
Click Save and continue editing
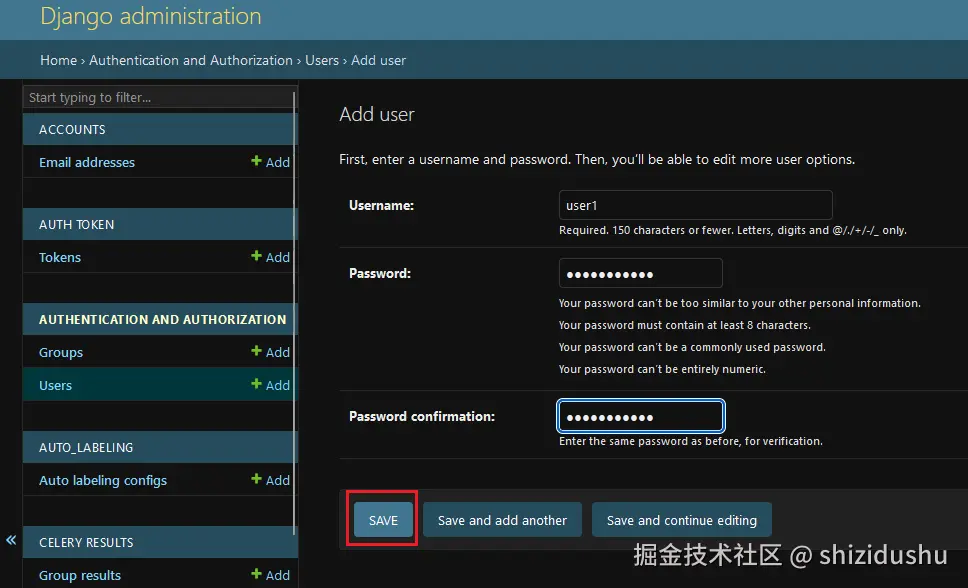click(682, 520)
